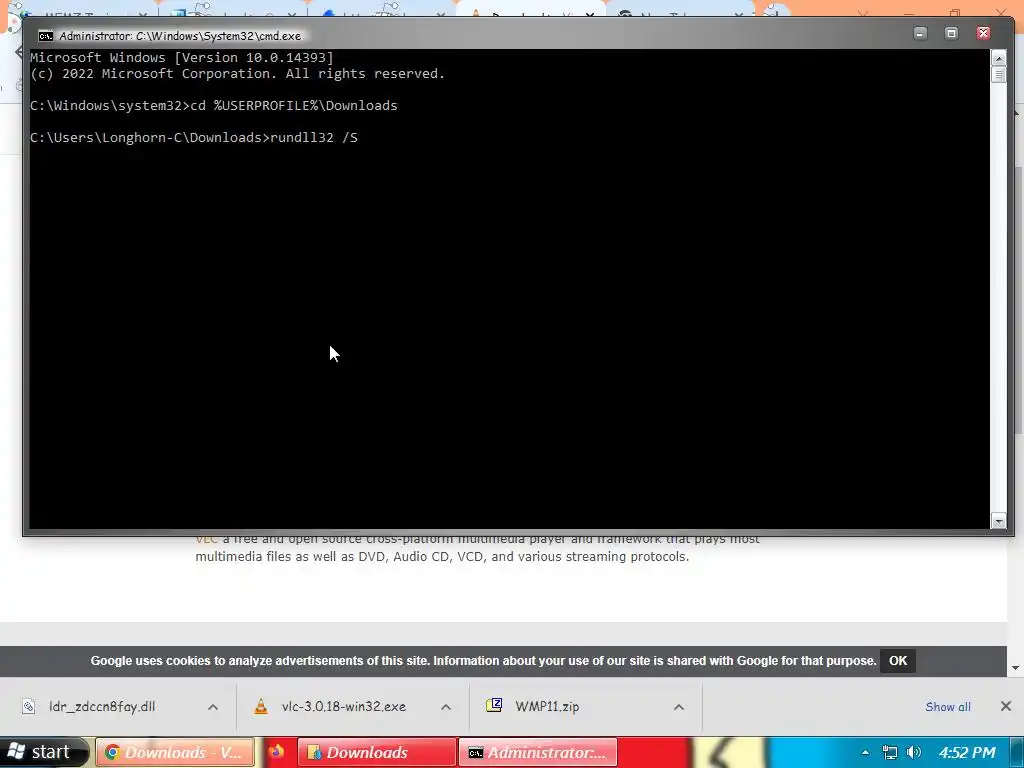1024x768 pixels.
Task: Click the dll file icon in downloads bar
Action: pyautogui.click(x=28, y=706)
